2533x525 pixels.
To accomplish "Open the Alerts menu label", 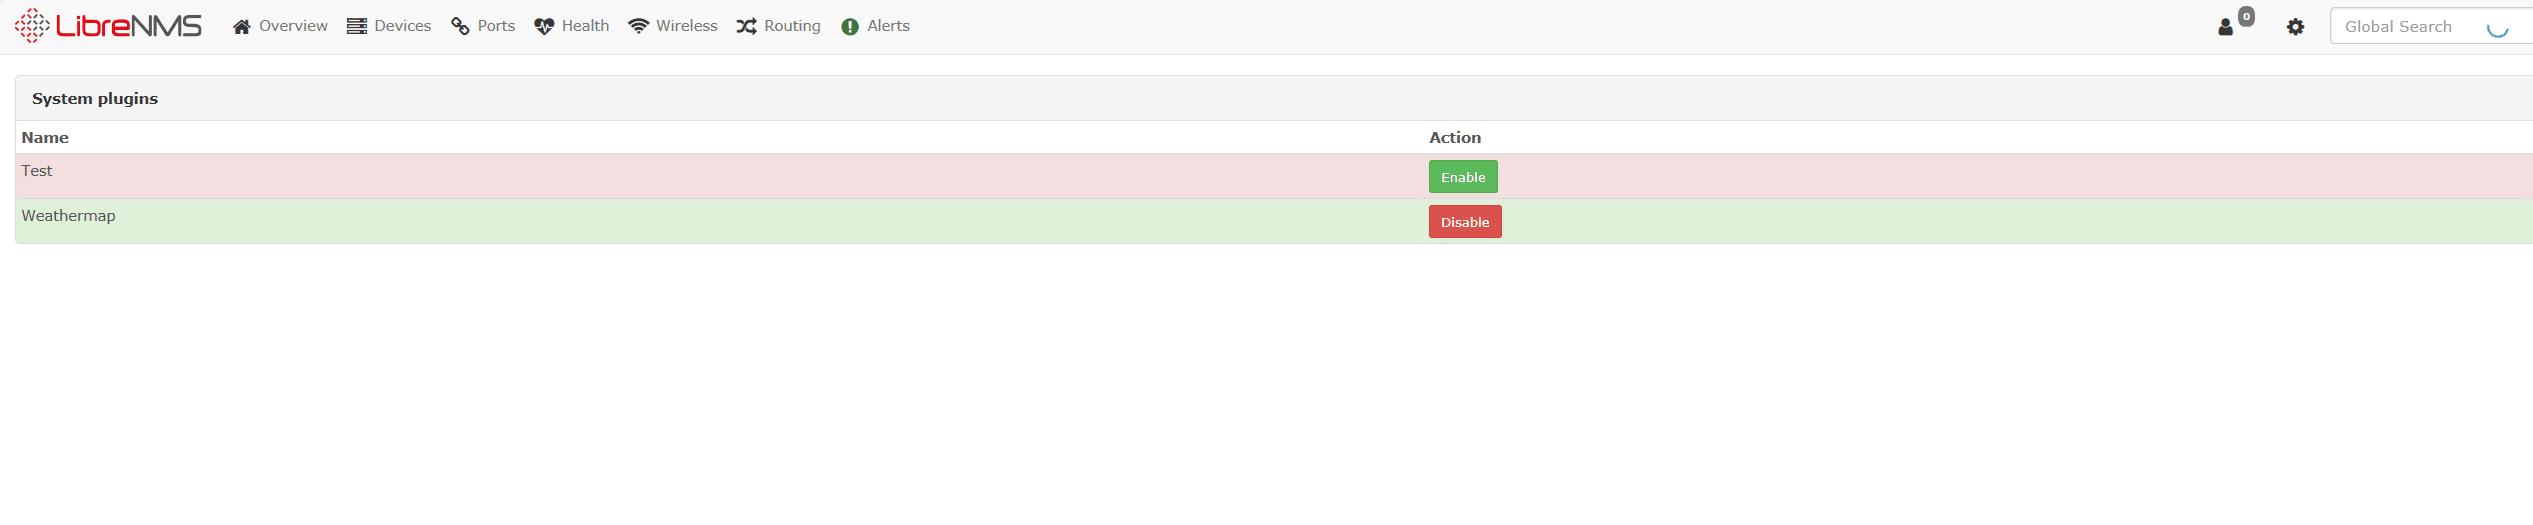I will 888,26.
